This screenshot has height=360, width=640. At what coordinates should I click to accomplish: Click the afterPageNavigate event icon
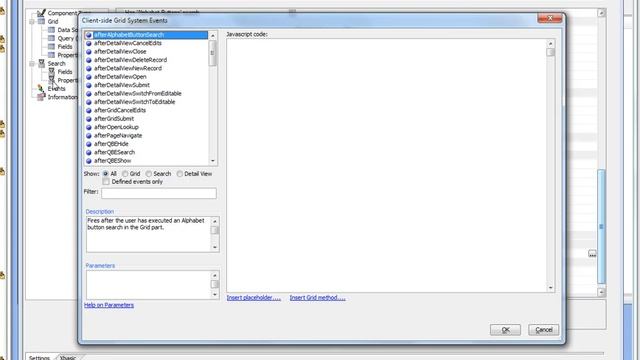[x=89, y=136]
